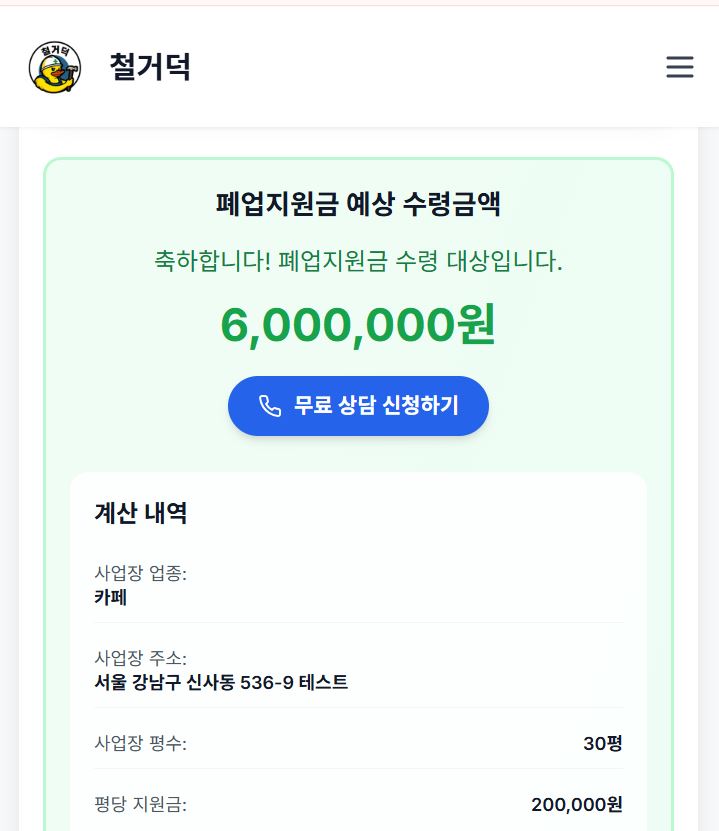
Task: Click the 철거덕 site name text
Action: coord(150,67)
